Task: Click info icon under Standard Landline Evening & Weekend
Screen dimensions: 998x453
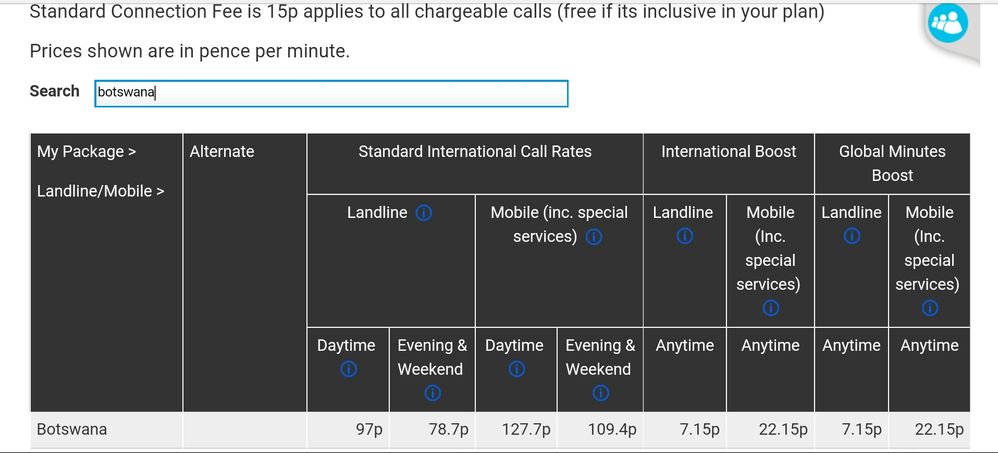Action: pyautogui.click(x=432, y=393)
